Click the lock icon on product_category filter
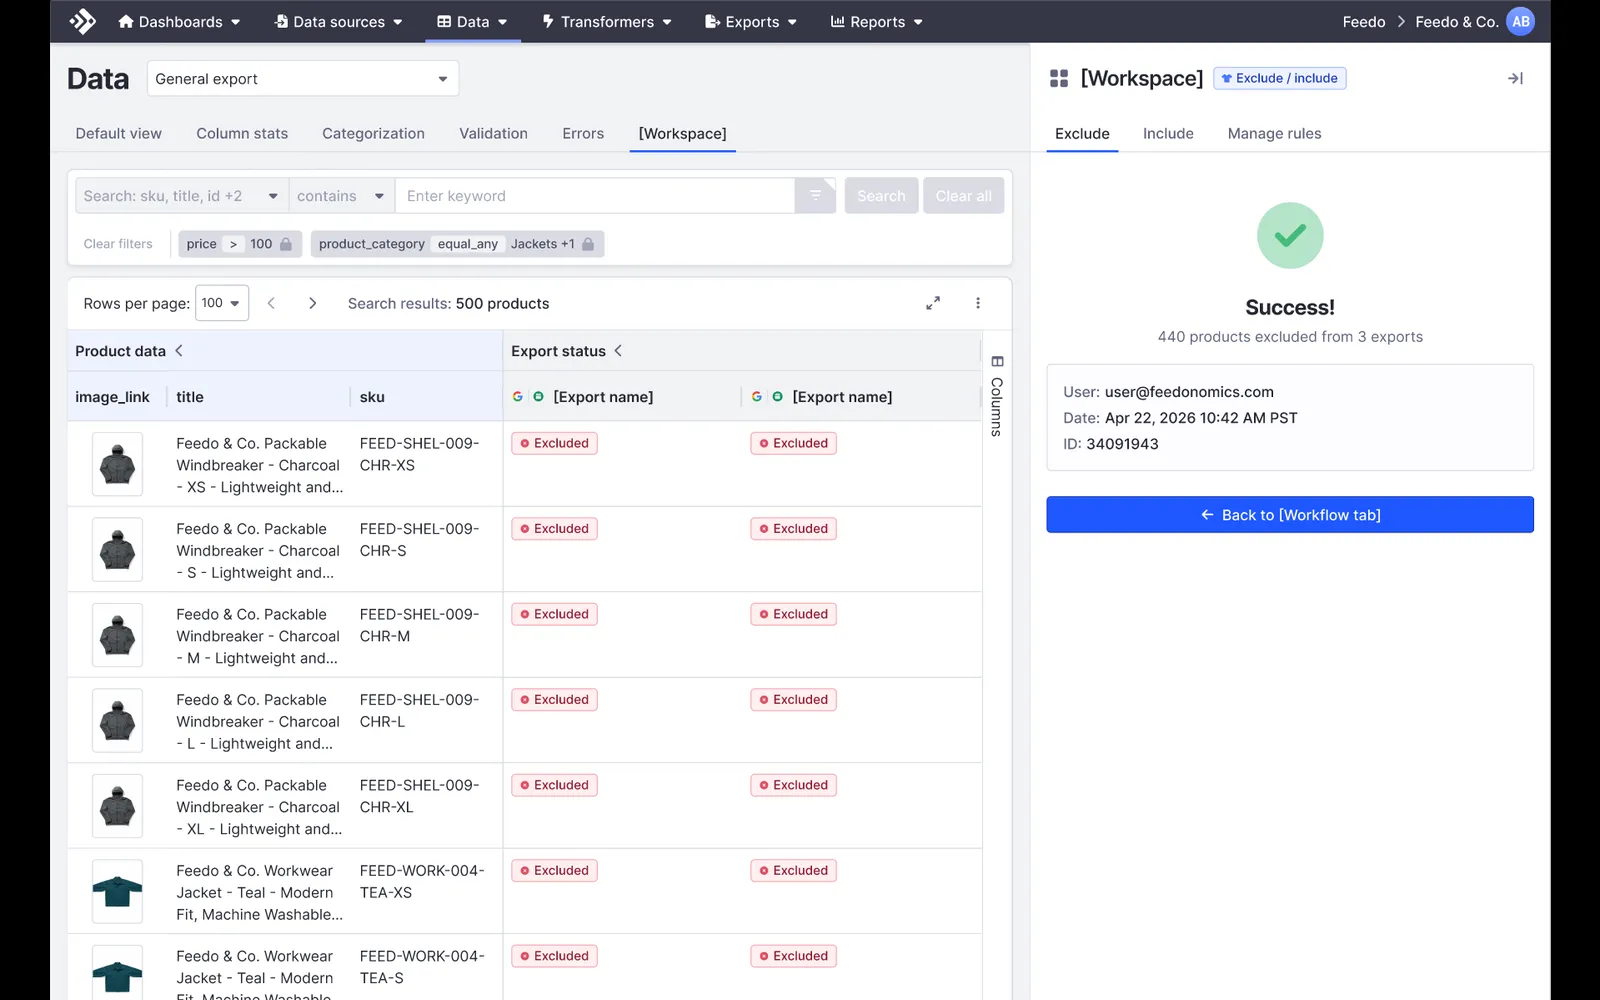1600x1000 pixels. 588,244
